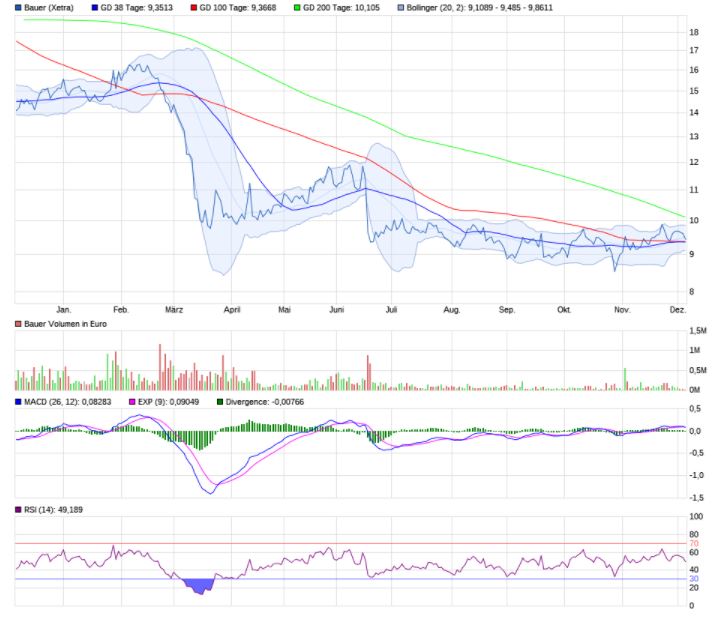Click the 'GD 38 Tage: 9,3513' label
This screenshot has width=720, height=620.
point(136,7)
